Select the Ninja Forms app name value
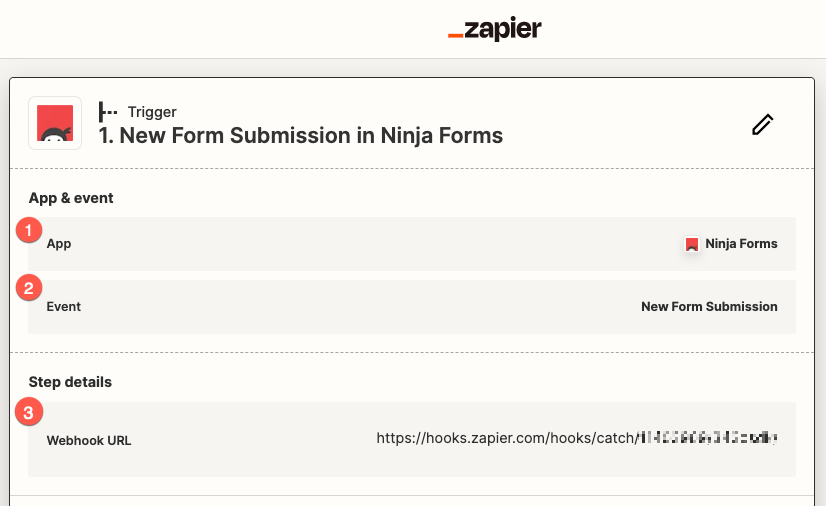The width and height of the screenshot is (826, 506). [741, 244]
